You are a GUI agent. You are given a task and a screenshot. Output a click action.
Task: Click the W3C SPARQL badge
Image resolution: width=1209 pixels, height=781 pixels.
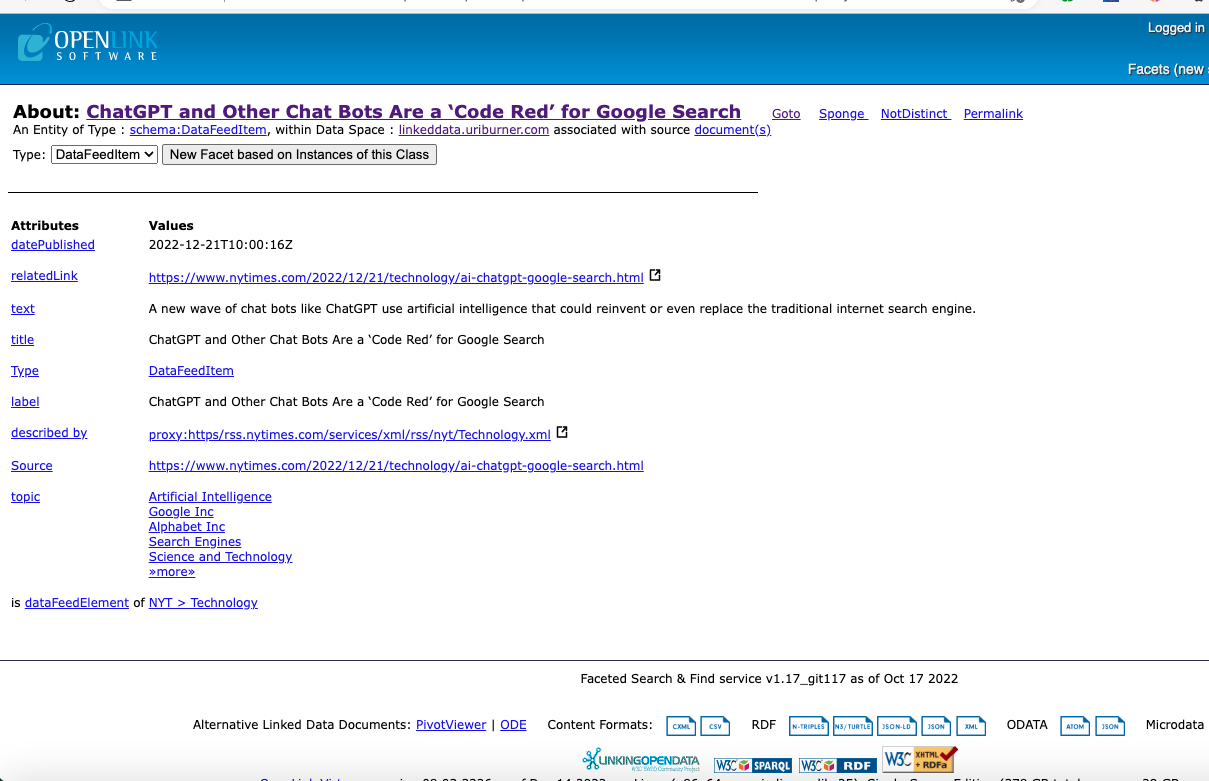753,765
